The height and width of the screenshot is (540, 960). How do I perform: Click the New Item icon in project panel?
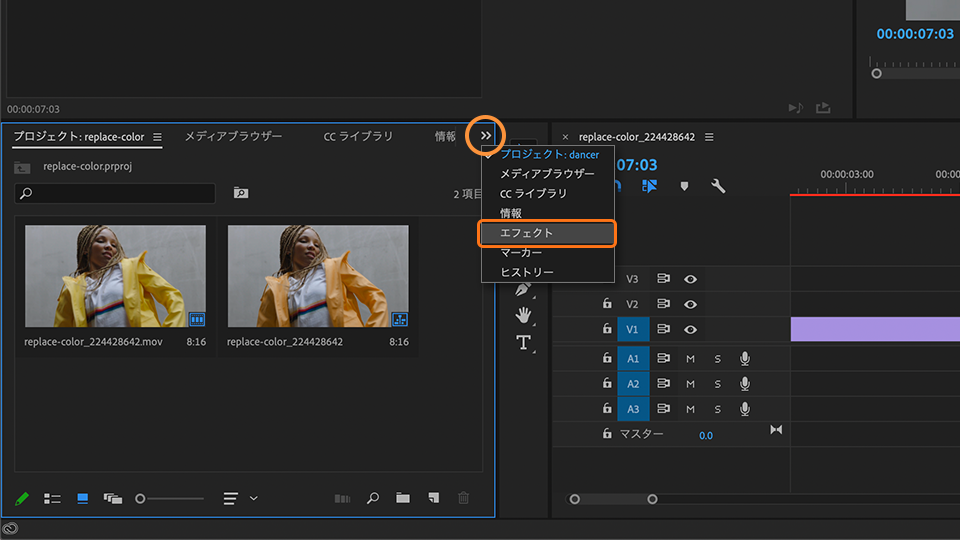[433, 498]
